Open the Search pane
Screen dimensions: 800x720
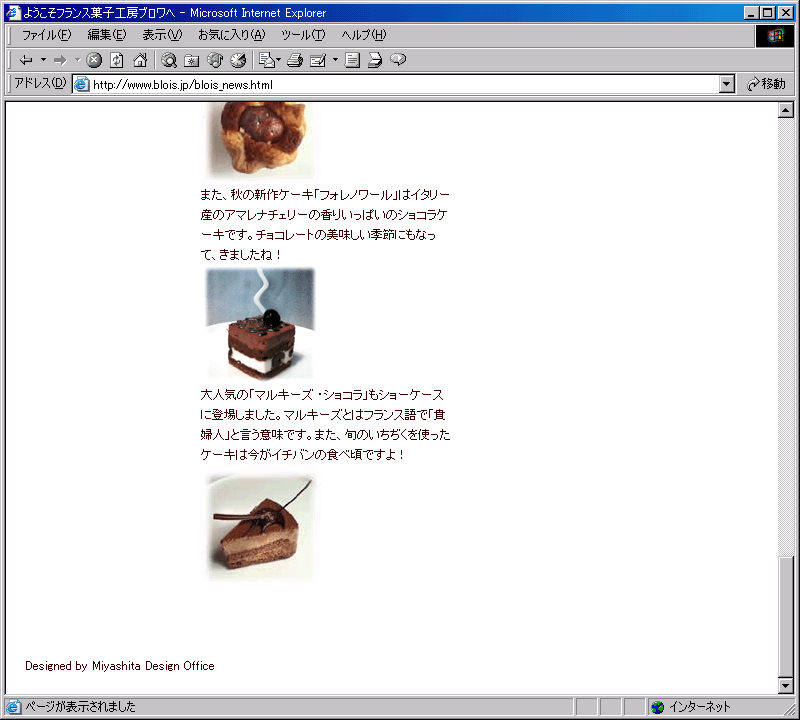pyautogui.click(x=169, y=60)
